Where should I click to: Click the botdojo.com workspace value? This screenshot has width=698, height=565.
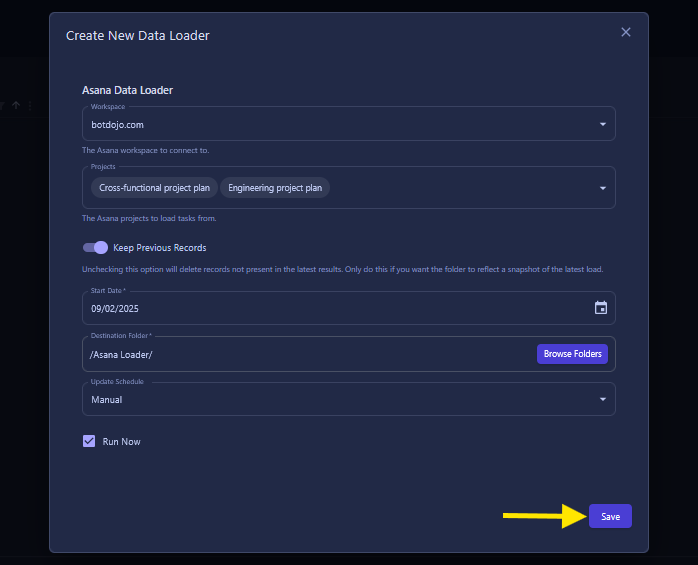118,126
